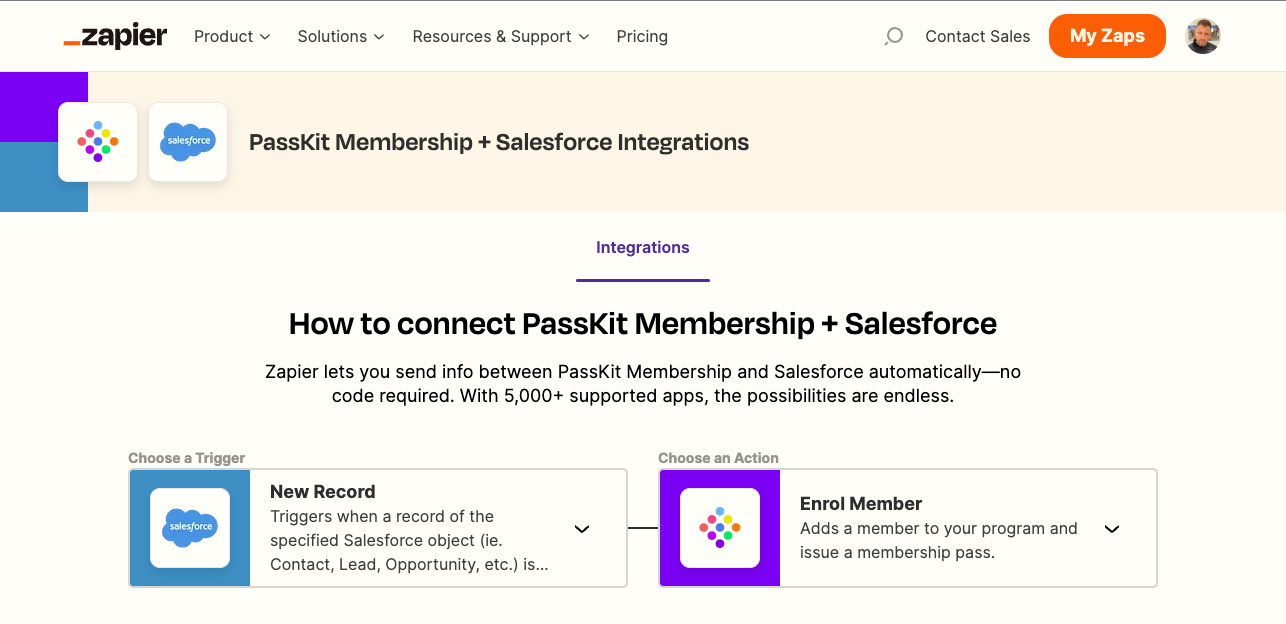Open the search magnifier icon
The width and height of the screenshot is (1286, 624).
click(894, 36)
